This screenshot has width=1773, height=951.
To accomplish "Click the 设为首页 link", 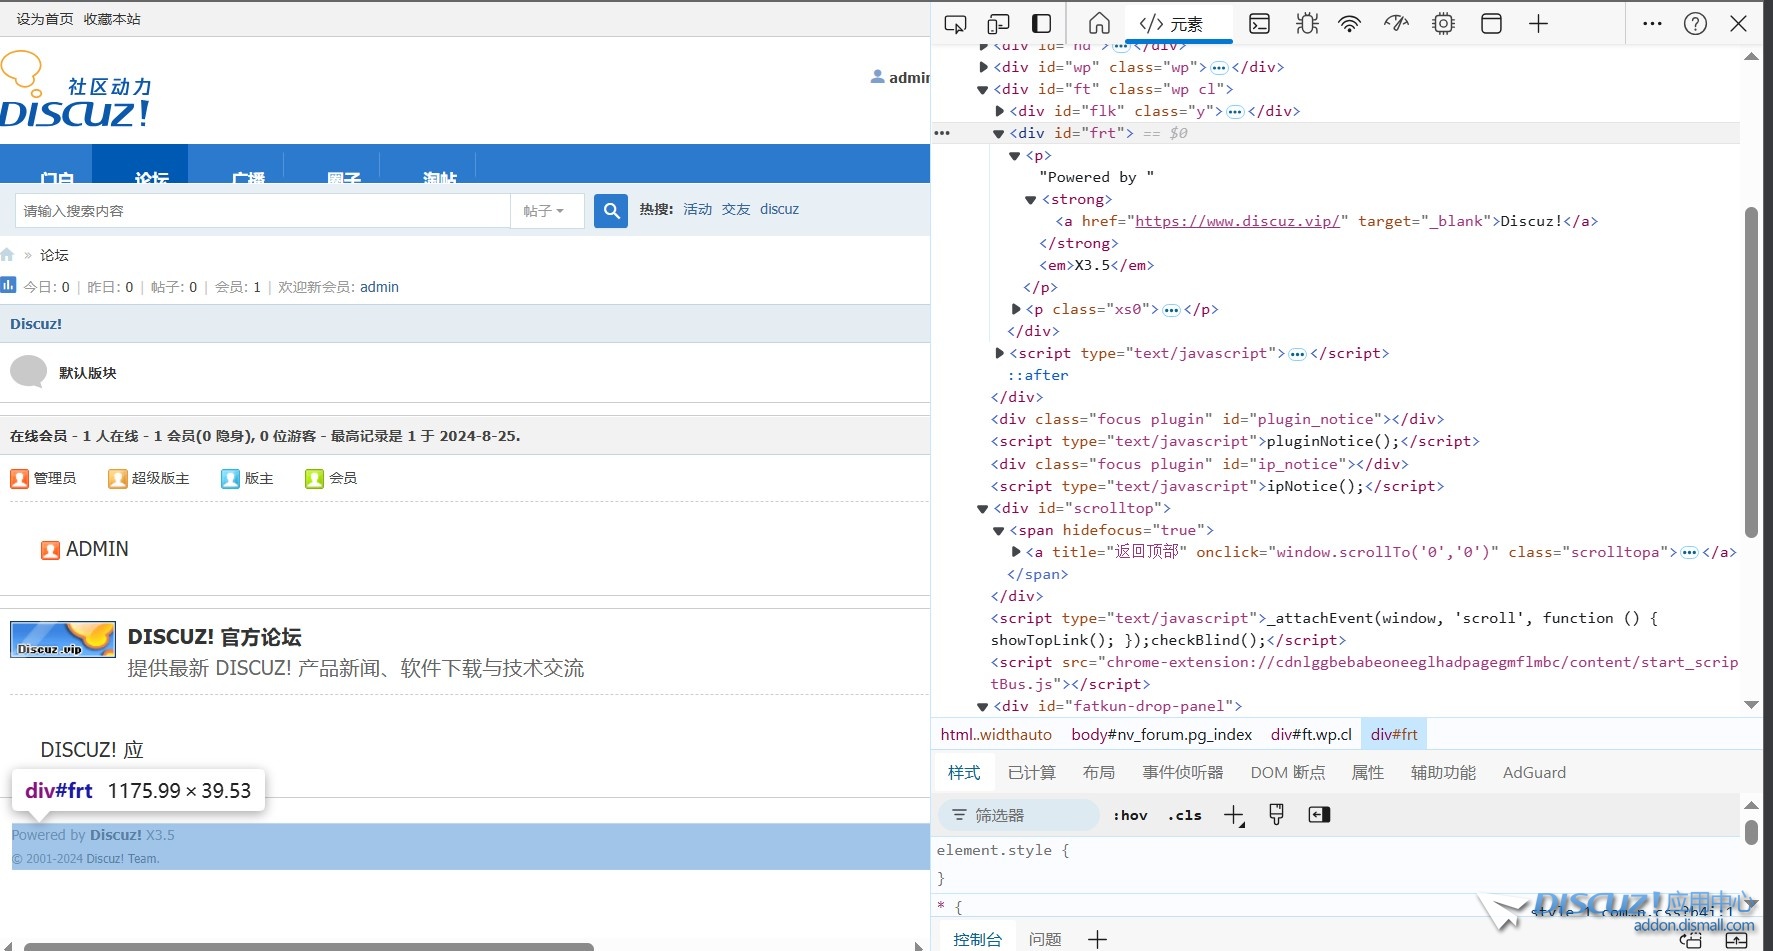I will [x=45, y=19].
